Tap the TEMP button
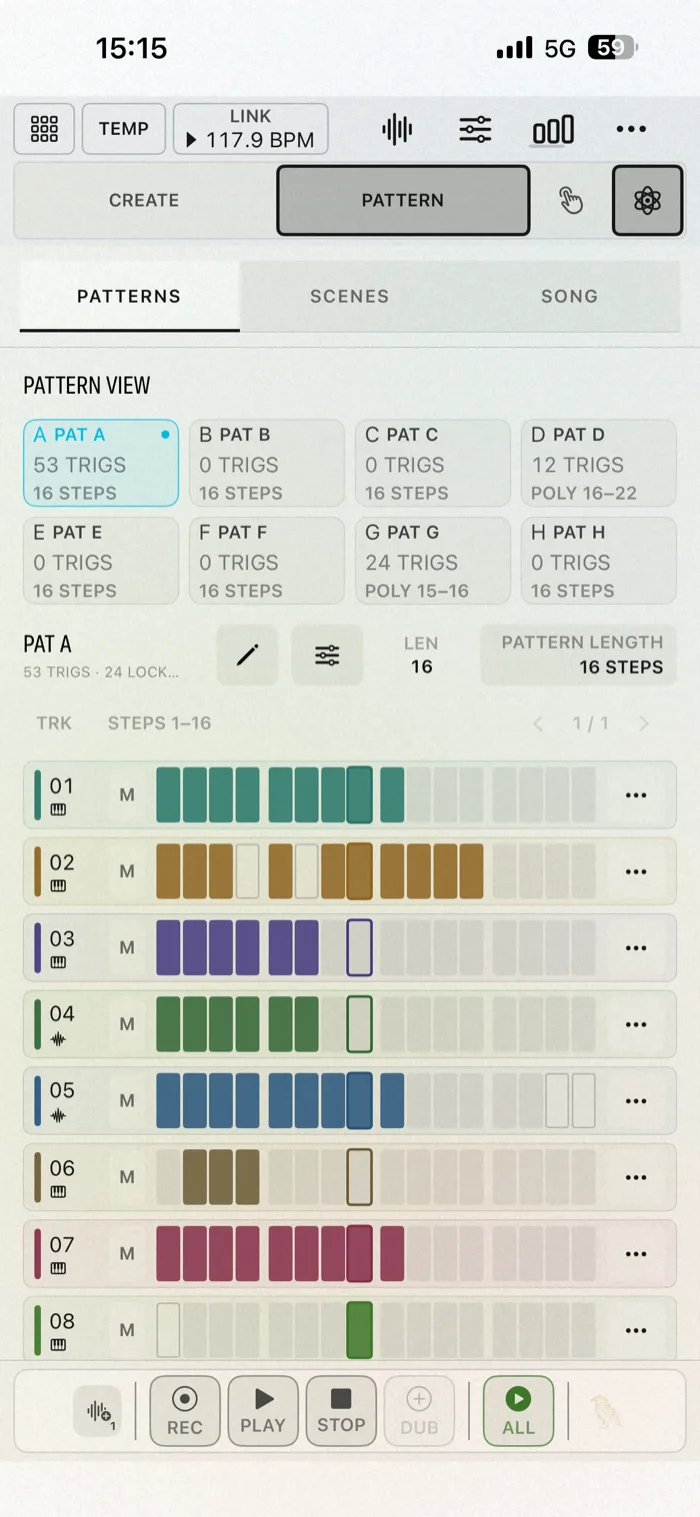This screenshot has width=700, height=1517. (124, 129)
